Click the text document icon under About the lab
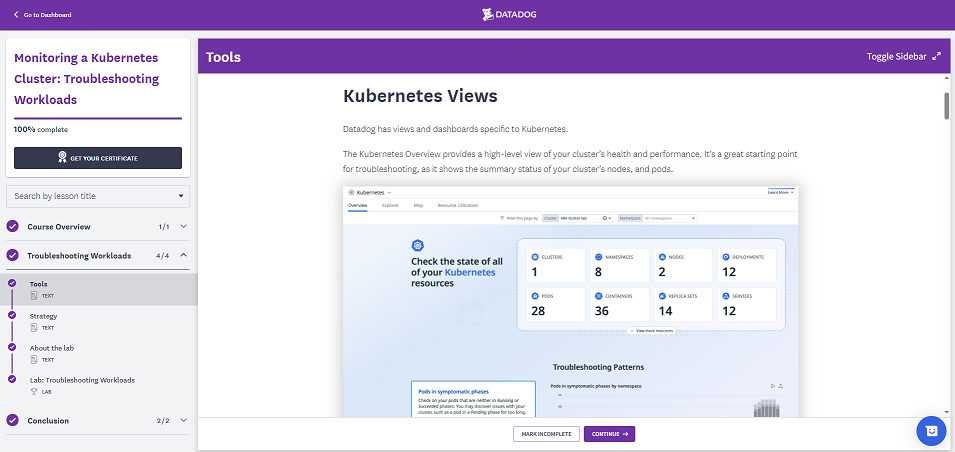 point(34,359)
